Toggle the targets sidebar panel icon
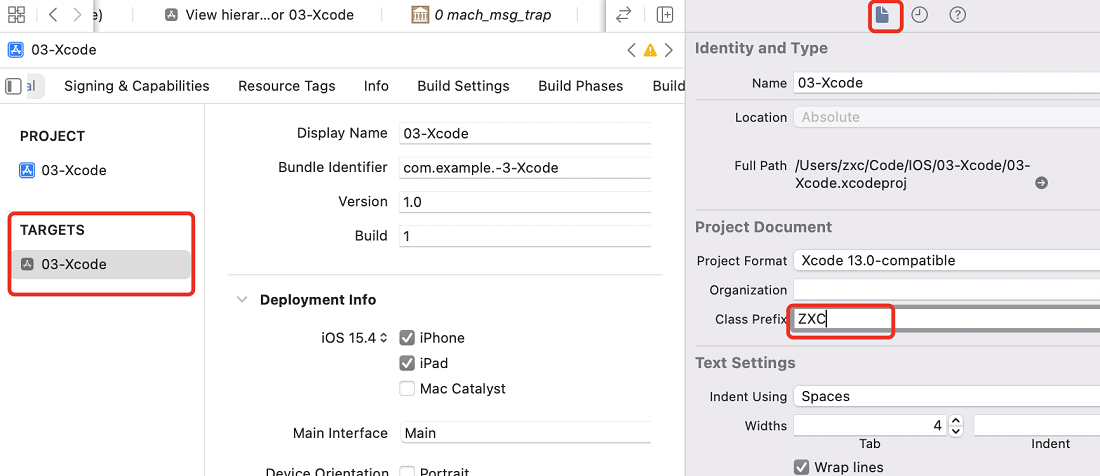 (13, 86)
